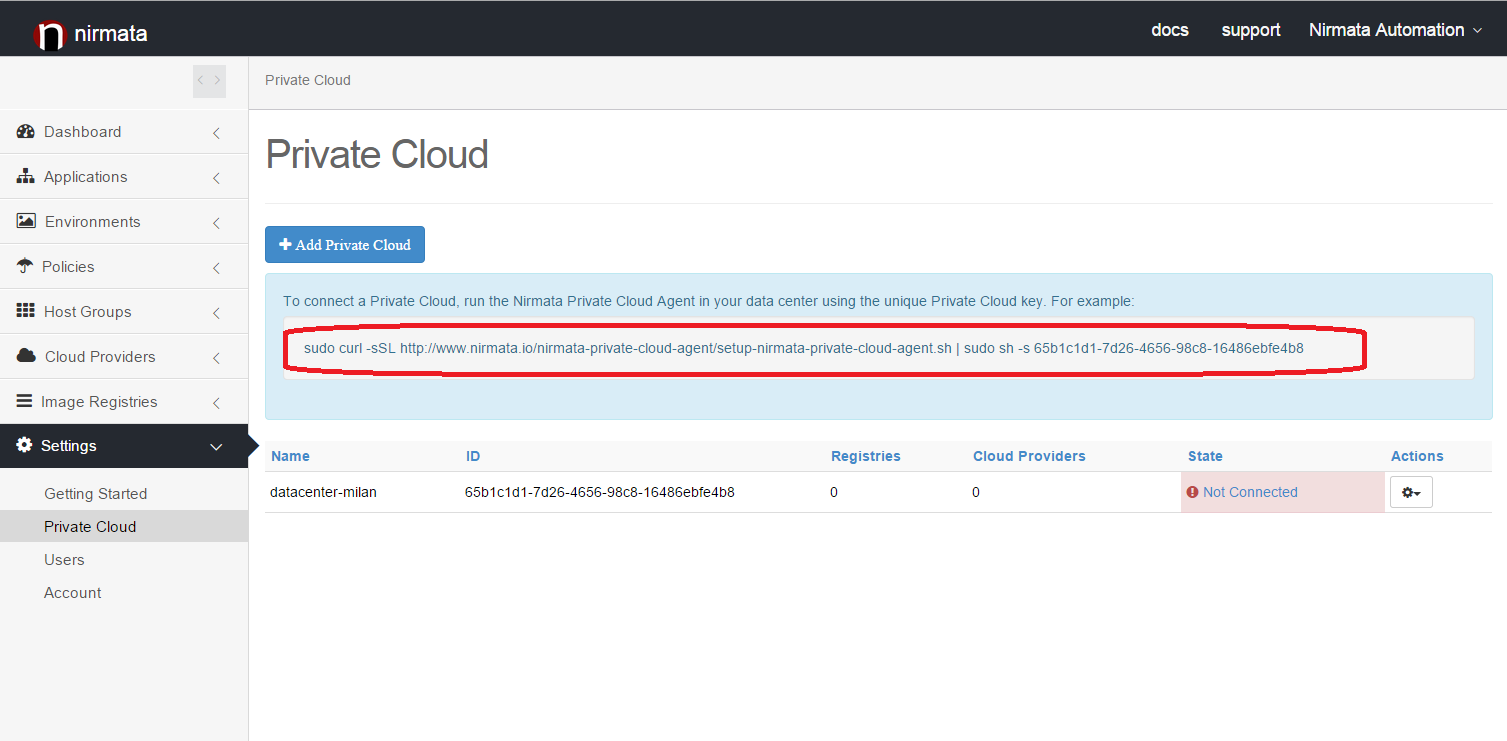
Task: Sort table by ID column header
Action: 473,456
